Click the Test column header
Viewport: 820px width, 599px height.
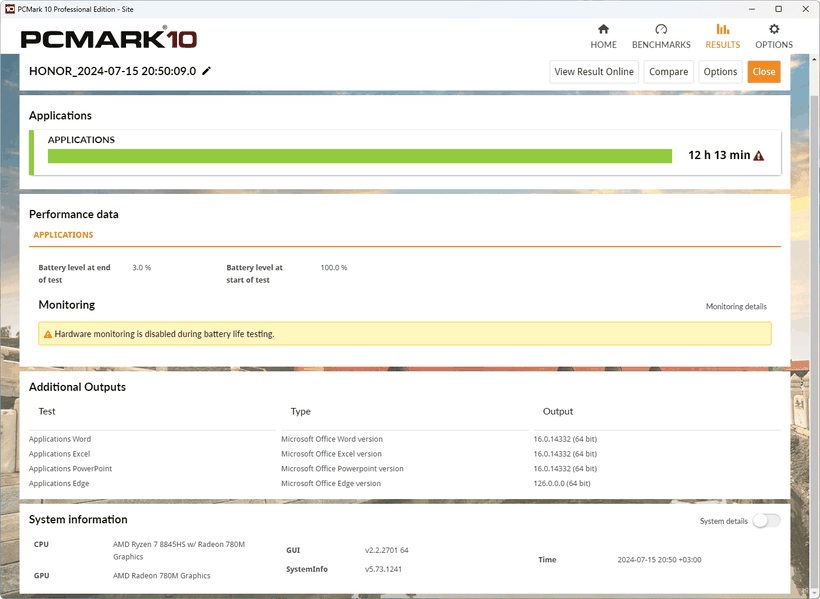(47, 412)
